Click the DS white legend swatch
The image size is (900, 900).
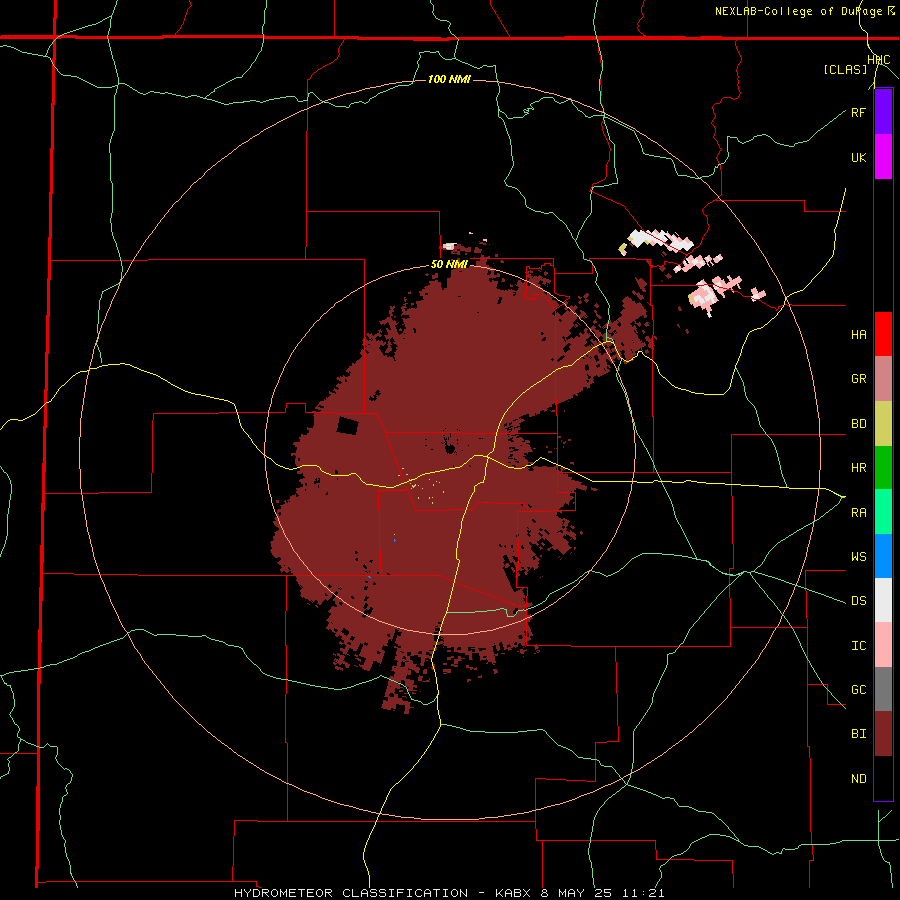tap(883, 600)
